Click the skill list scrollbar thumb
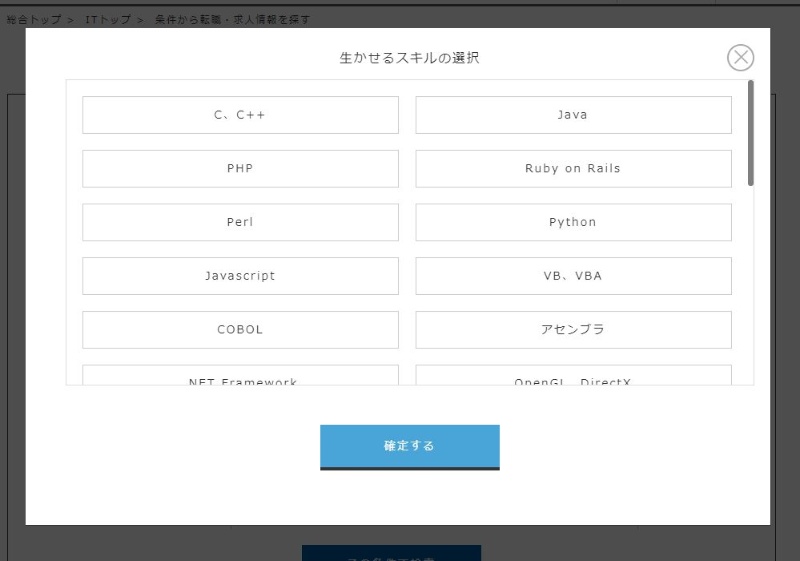Viewport: 800px width, 561px height. 751,133
